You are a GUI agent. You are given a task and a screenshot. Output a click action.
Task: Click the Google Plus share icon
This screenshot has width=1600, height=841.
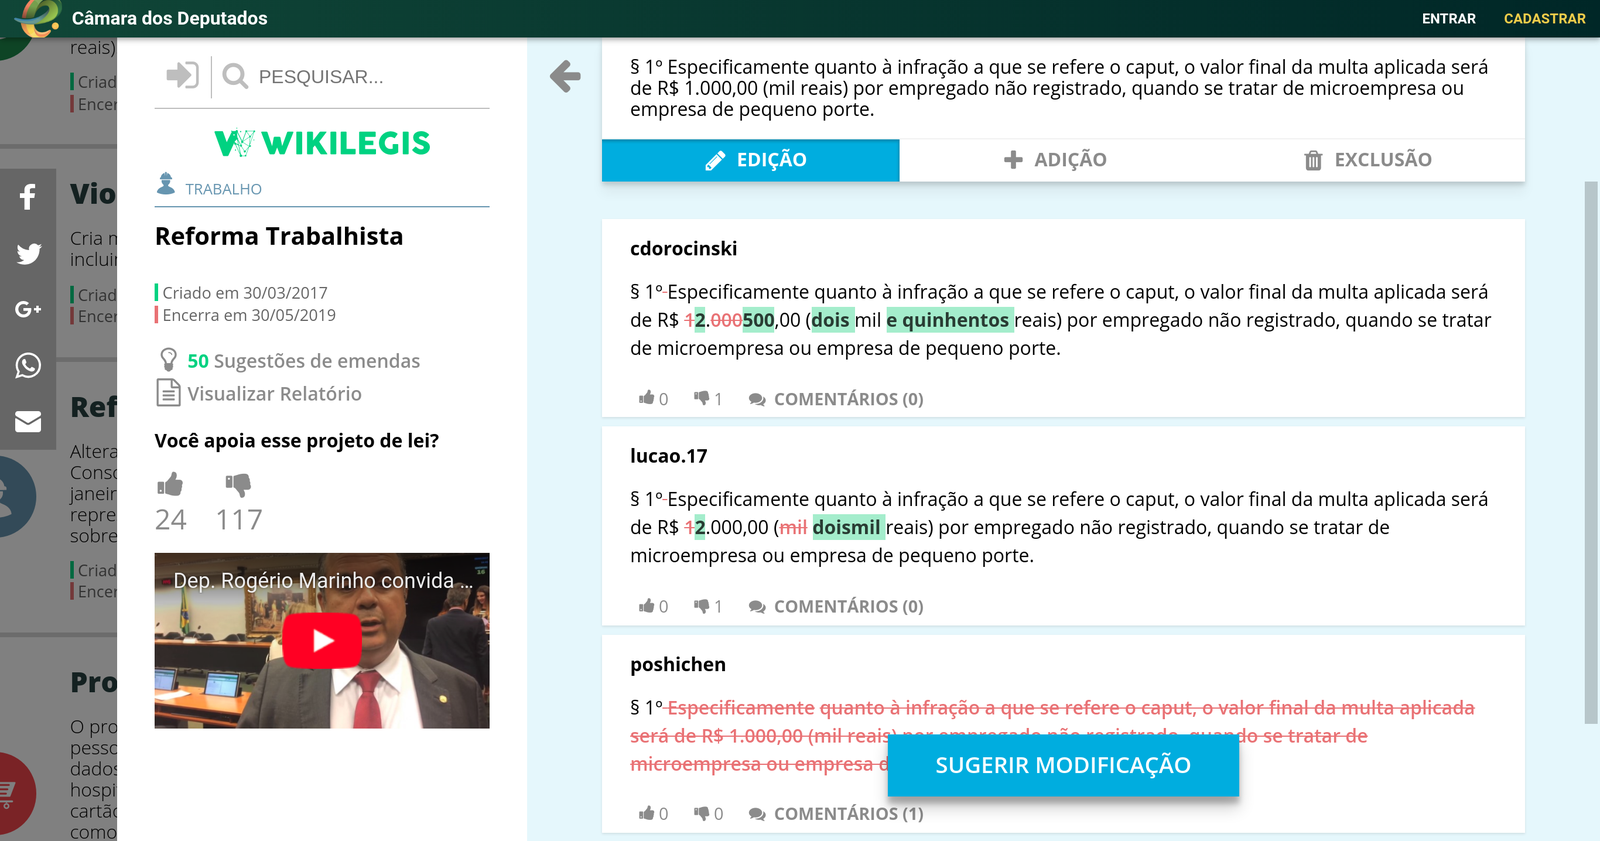[x=28, y=310]
